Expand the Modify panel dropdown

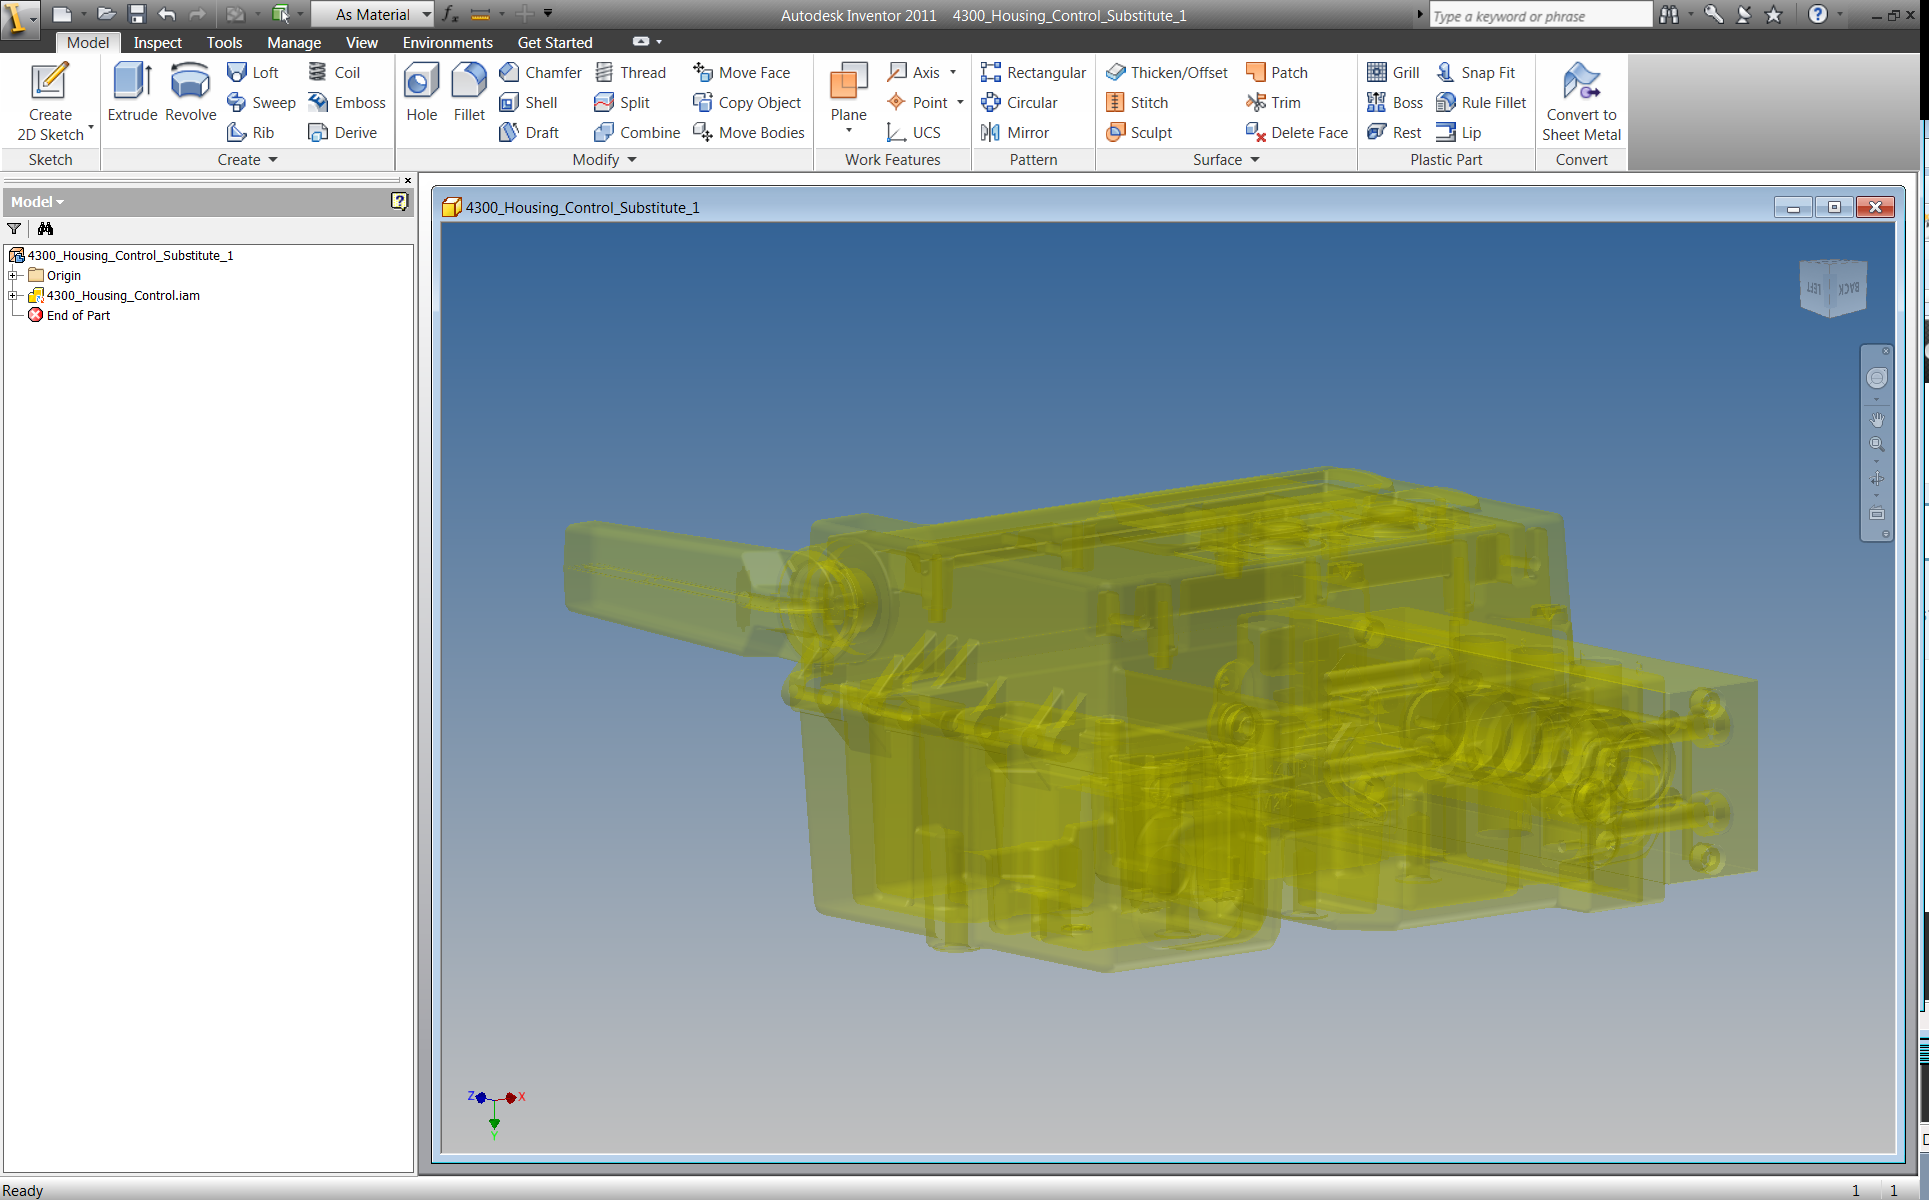[632, 160]
